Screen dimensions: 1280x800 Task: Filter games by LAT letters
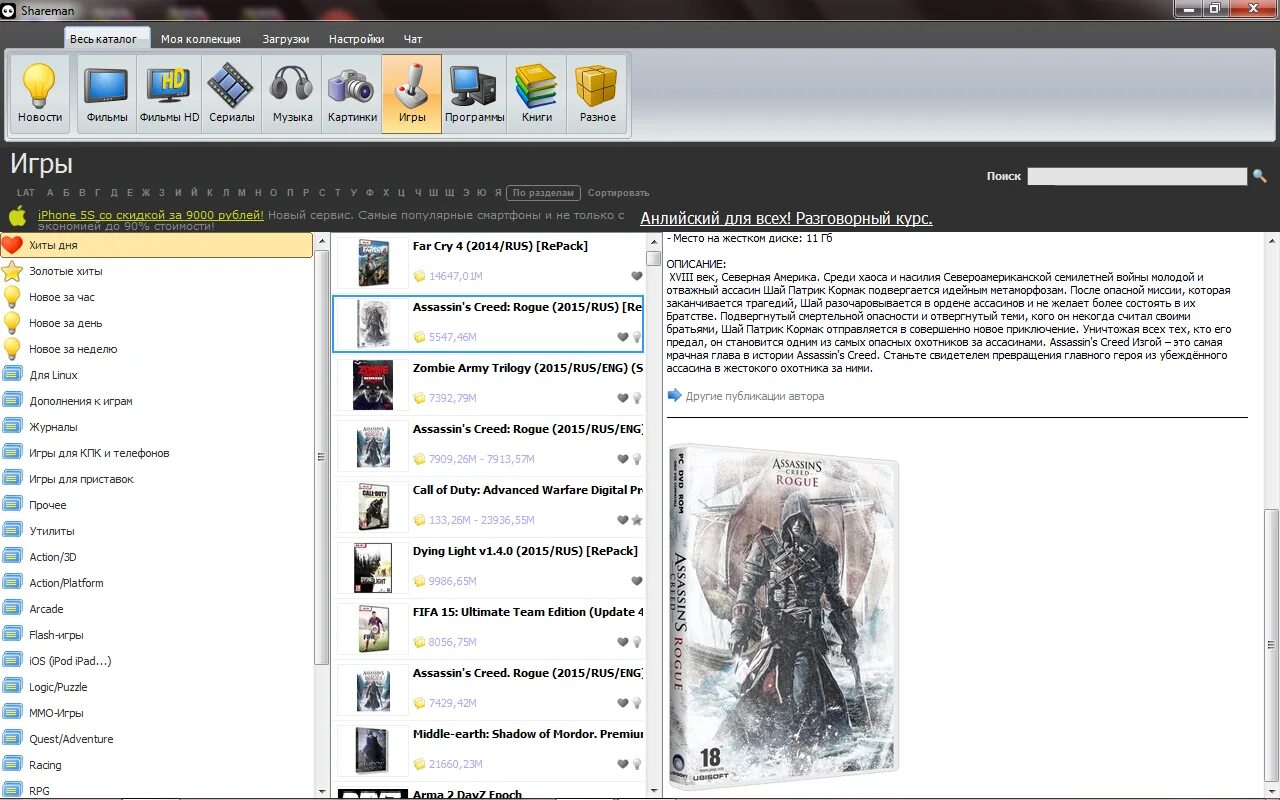pyautogui.click(x=26, y=193)
